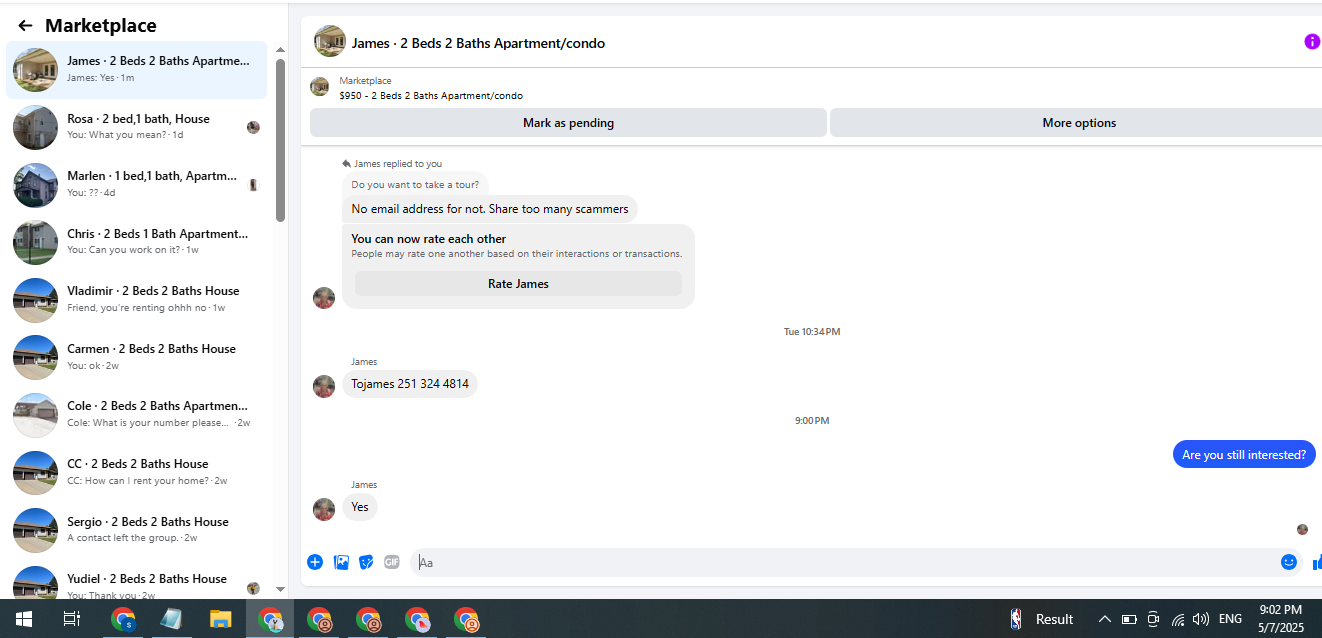Click the ENG language indicator

[x=1230, y=619]
